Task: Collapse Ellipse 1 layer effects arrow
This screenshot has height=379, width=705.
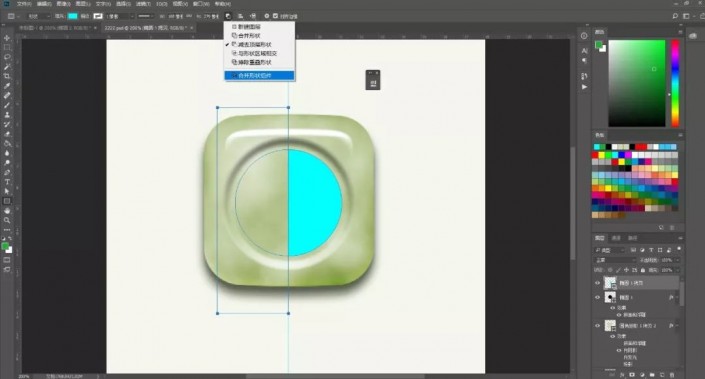Action: point(677,297)
